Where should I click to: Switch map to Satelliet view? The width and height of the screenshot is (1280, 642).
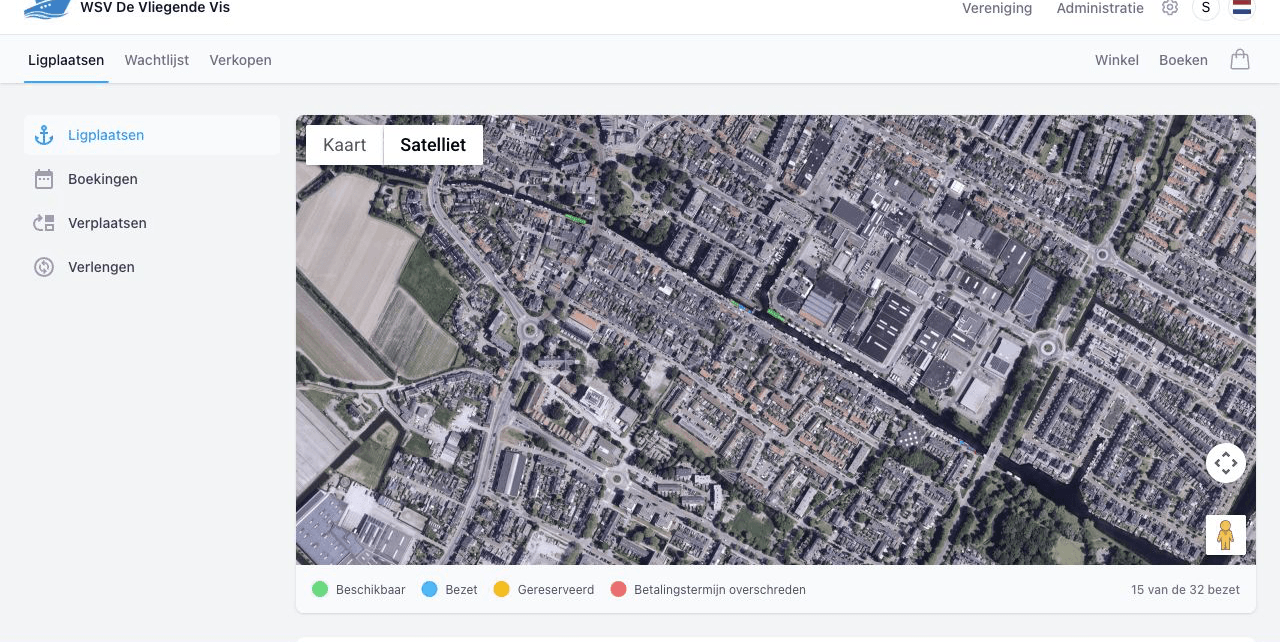[433, 145]
